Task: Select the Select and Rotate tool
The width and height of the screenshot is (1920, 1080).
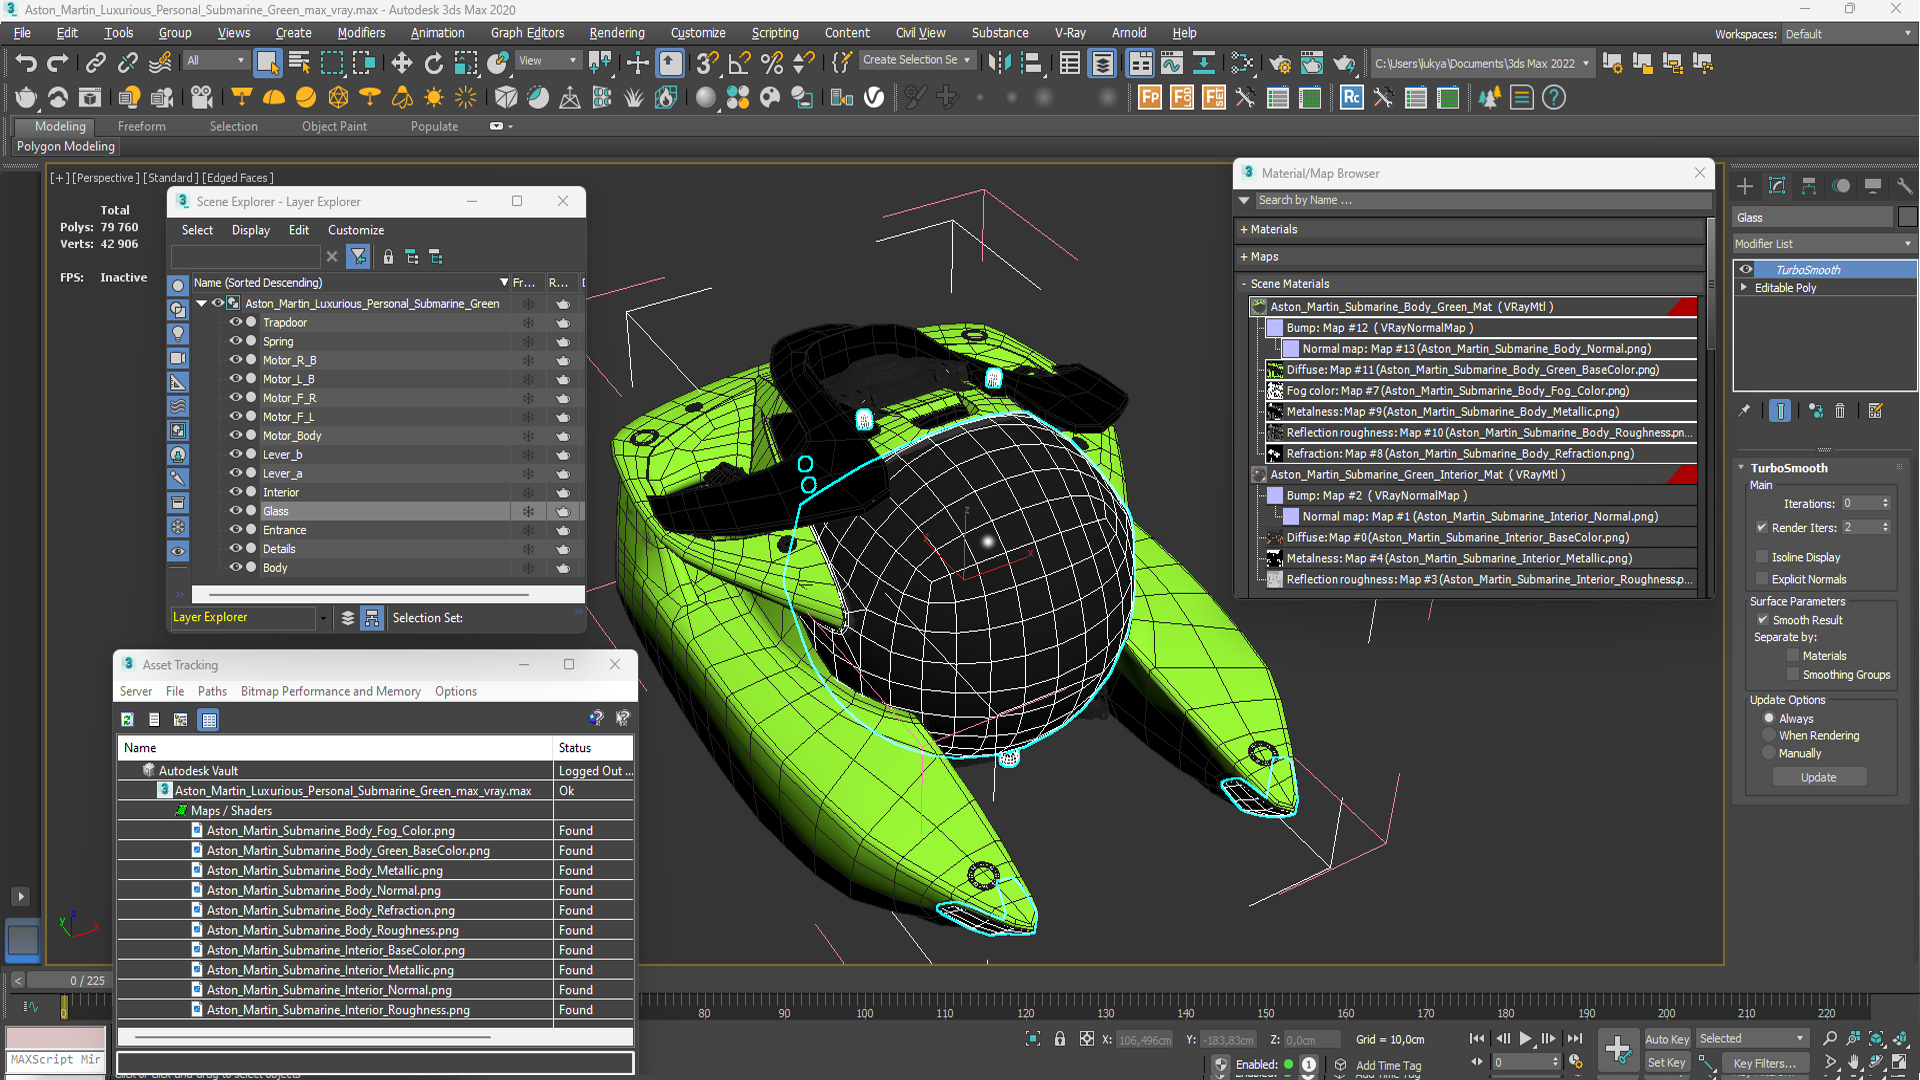Action: 433,63
